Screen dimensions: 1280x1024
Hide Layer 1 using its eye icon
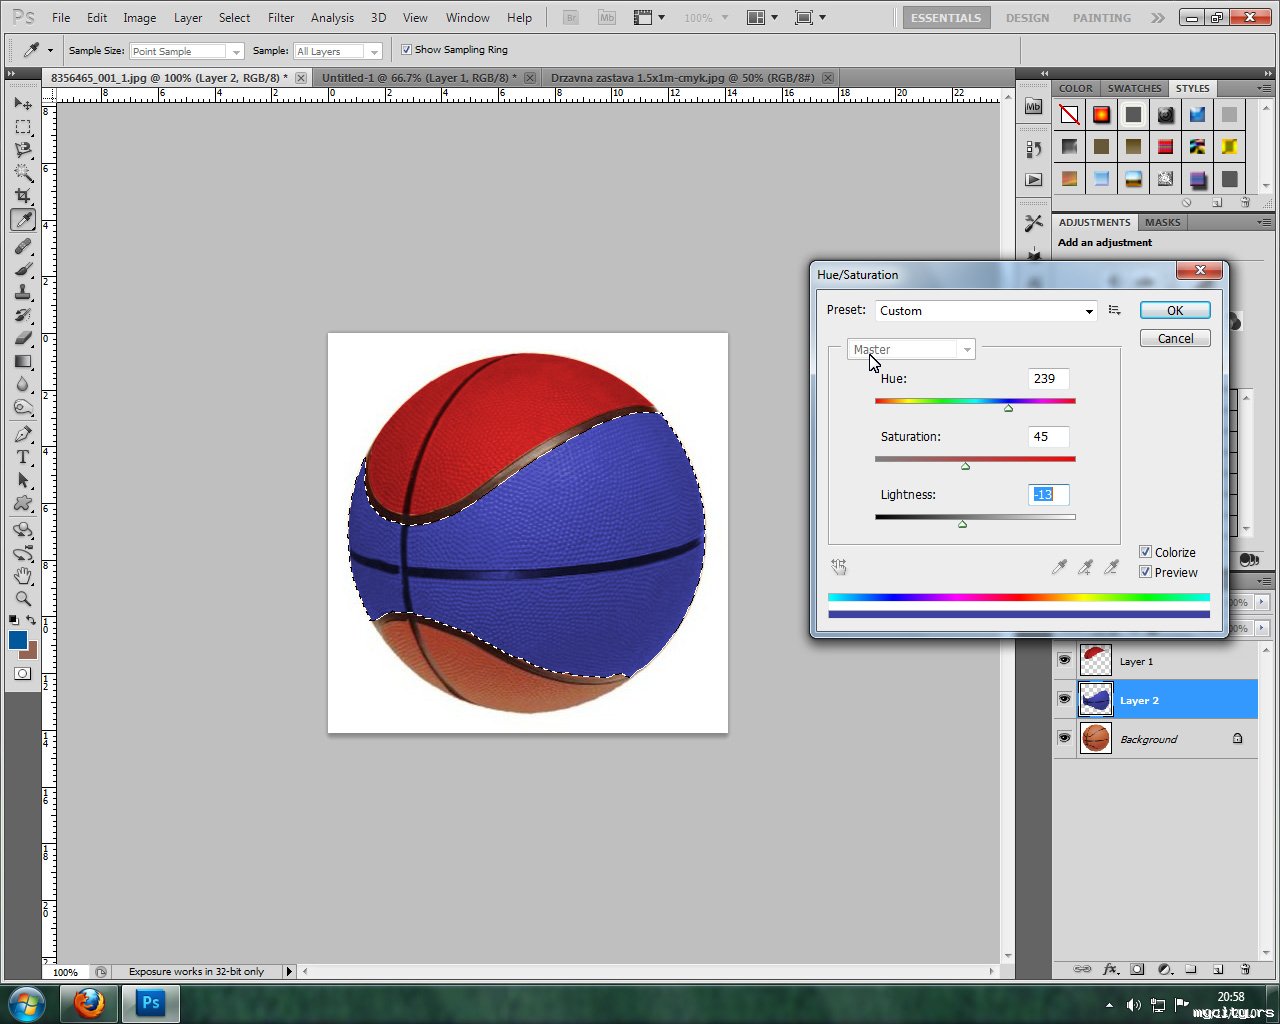point(1064,661)
